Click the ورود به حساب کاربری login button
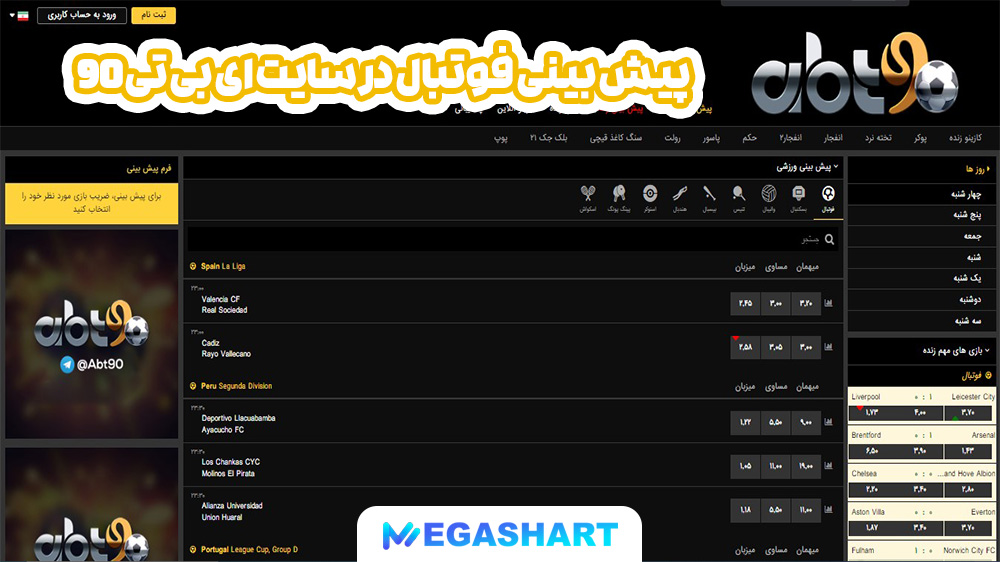Viewport: 1000px width, 562px height. pyautogui.click(x=82, y=15)
